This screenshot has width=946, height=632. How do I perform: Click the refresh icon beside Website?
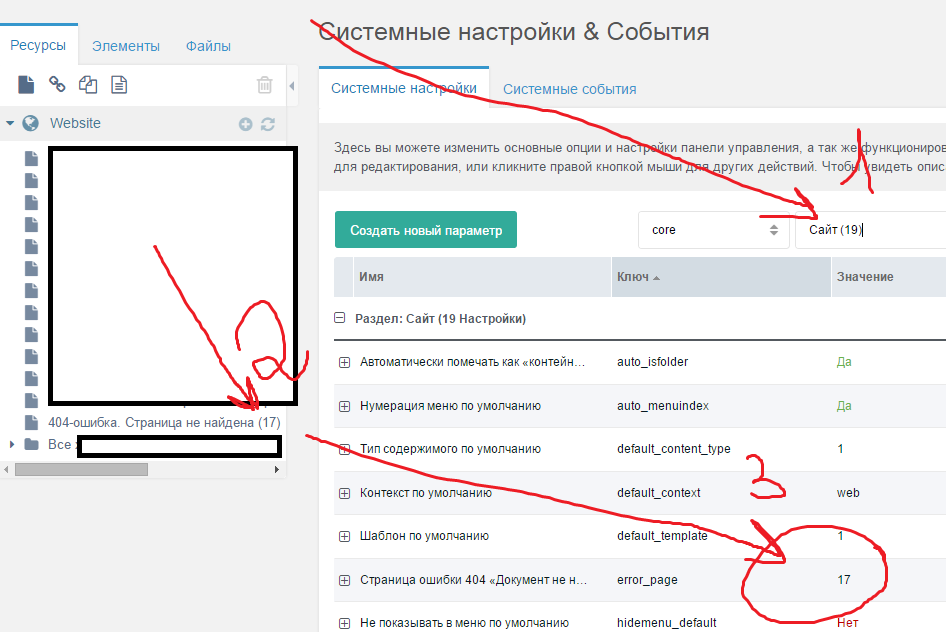tap(268, 124)
